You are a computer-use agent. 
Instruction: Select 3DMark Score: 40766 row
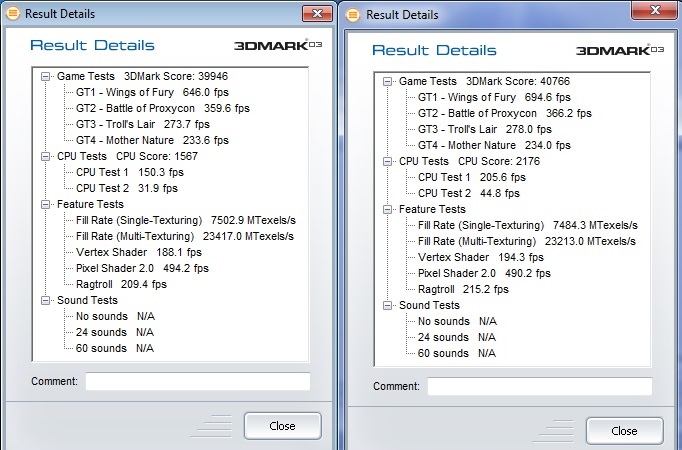tap(484, 81)
